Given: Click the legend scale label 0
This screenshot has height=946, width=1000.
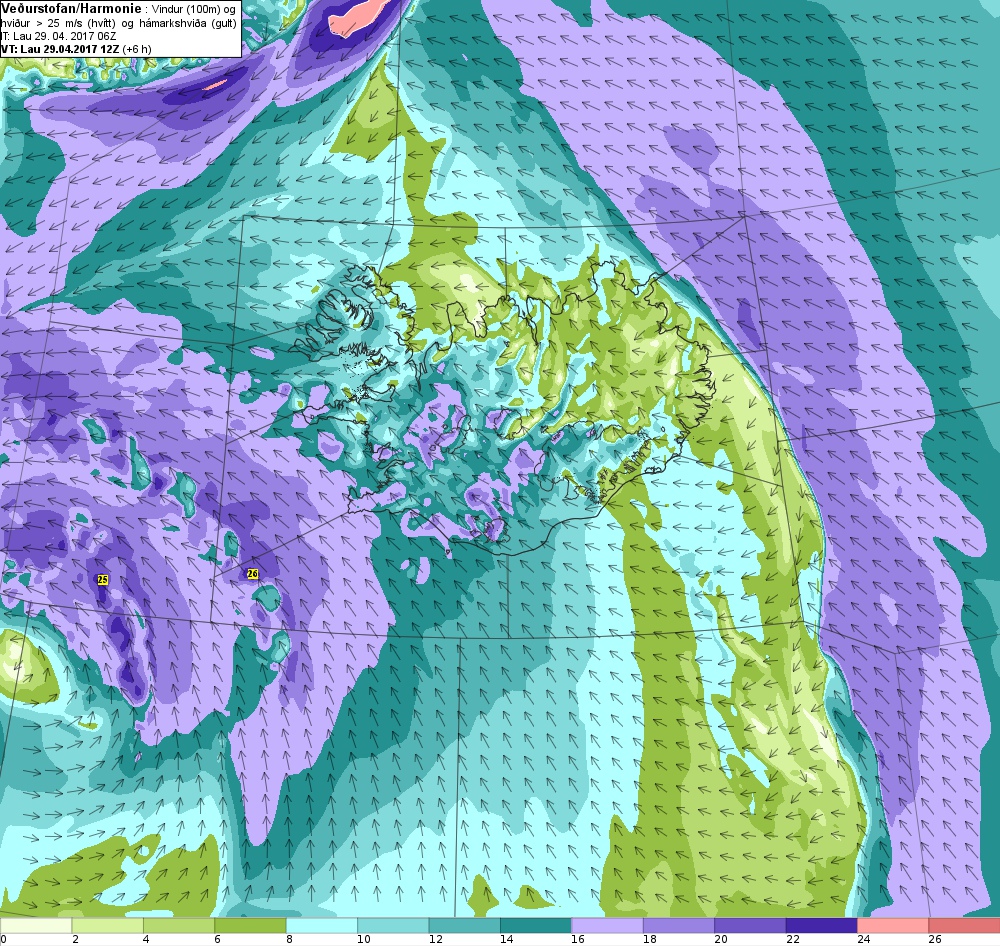Looking at the screenshot, I should pyautogui.click(x=4, y=939).
